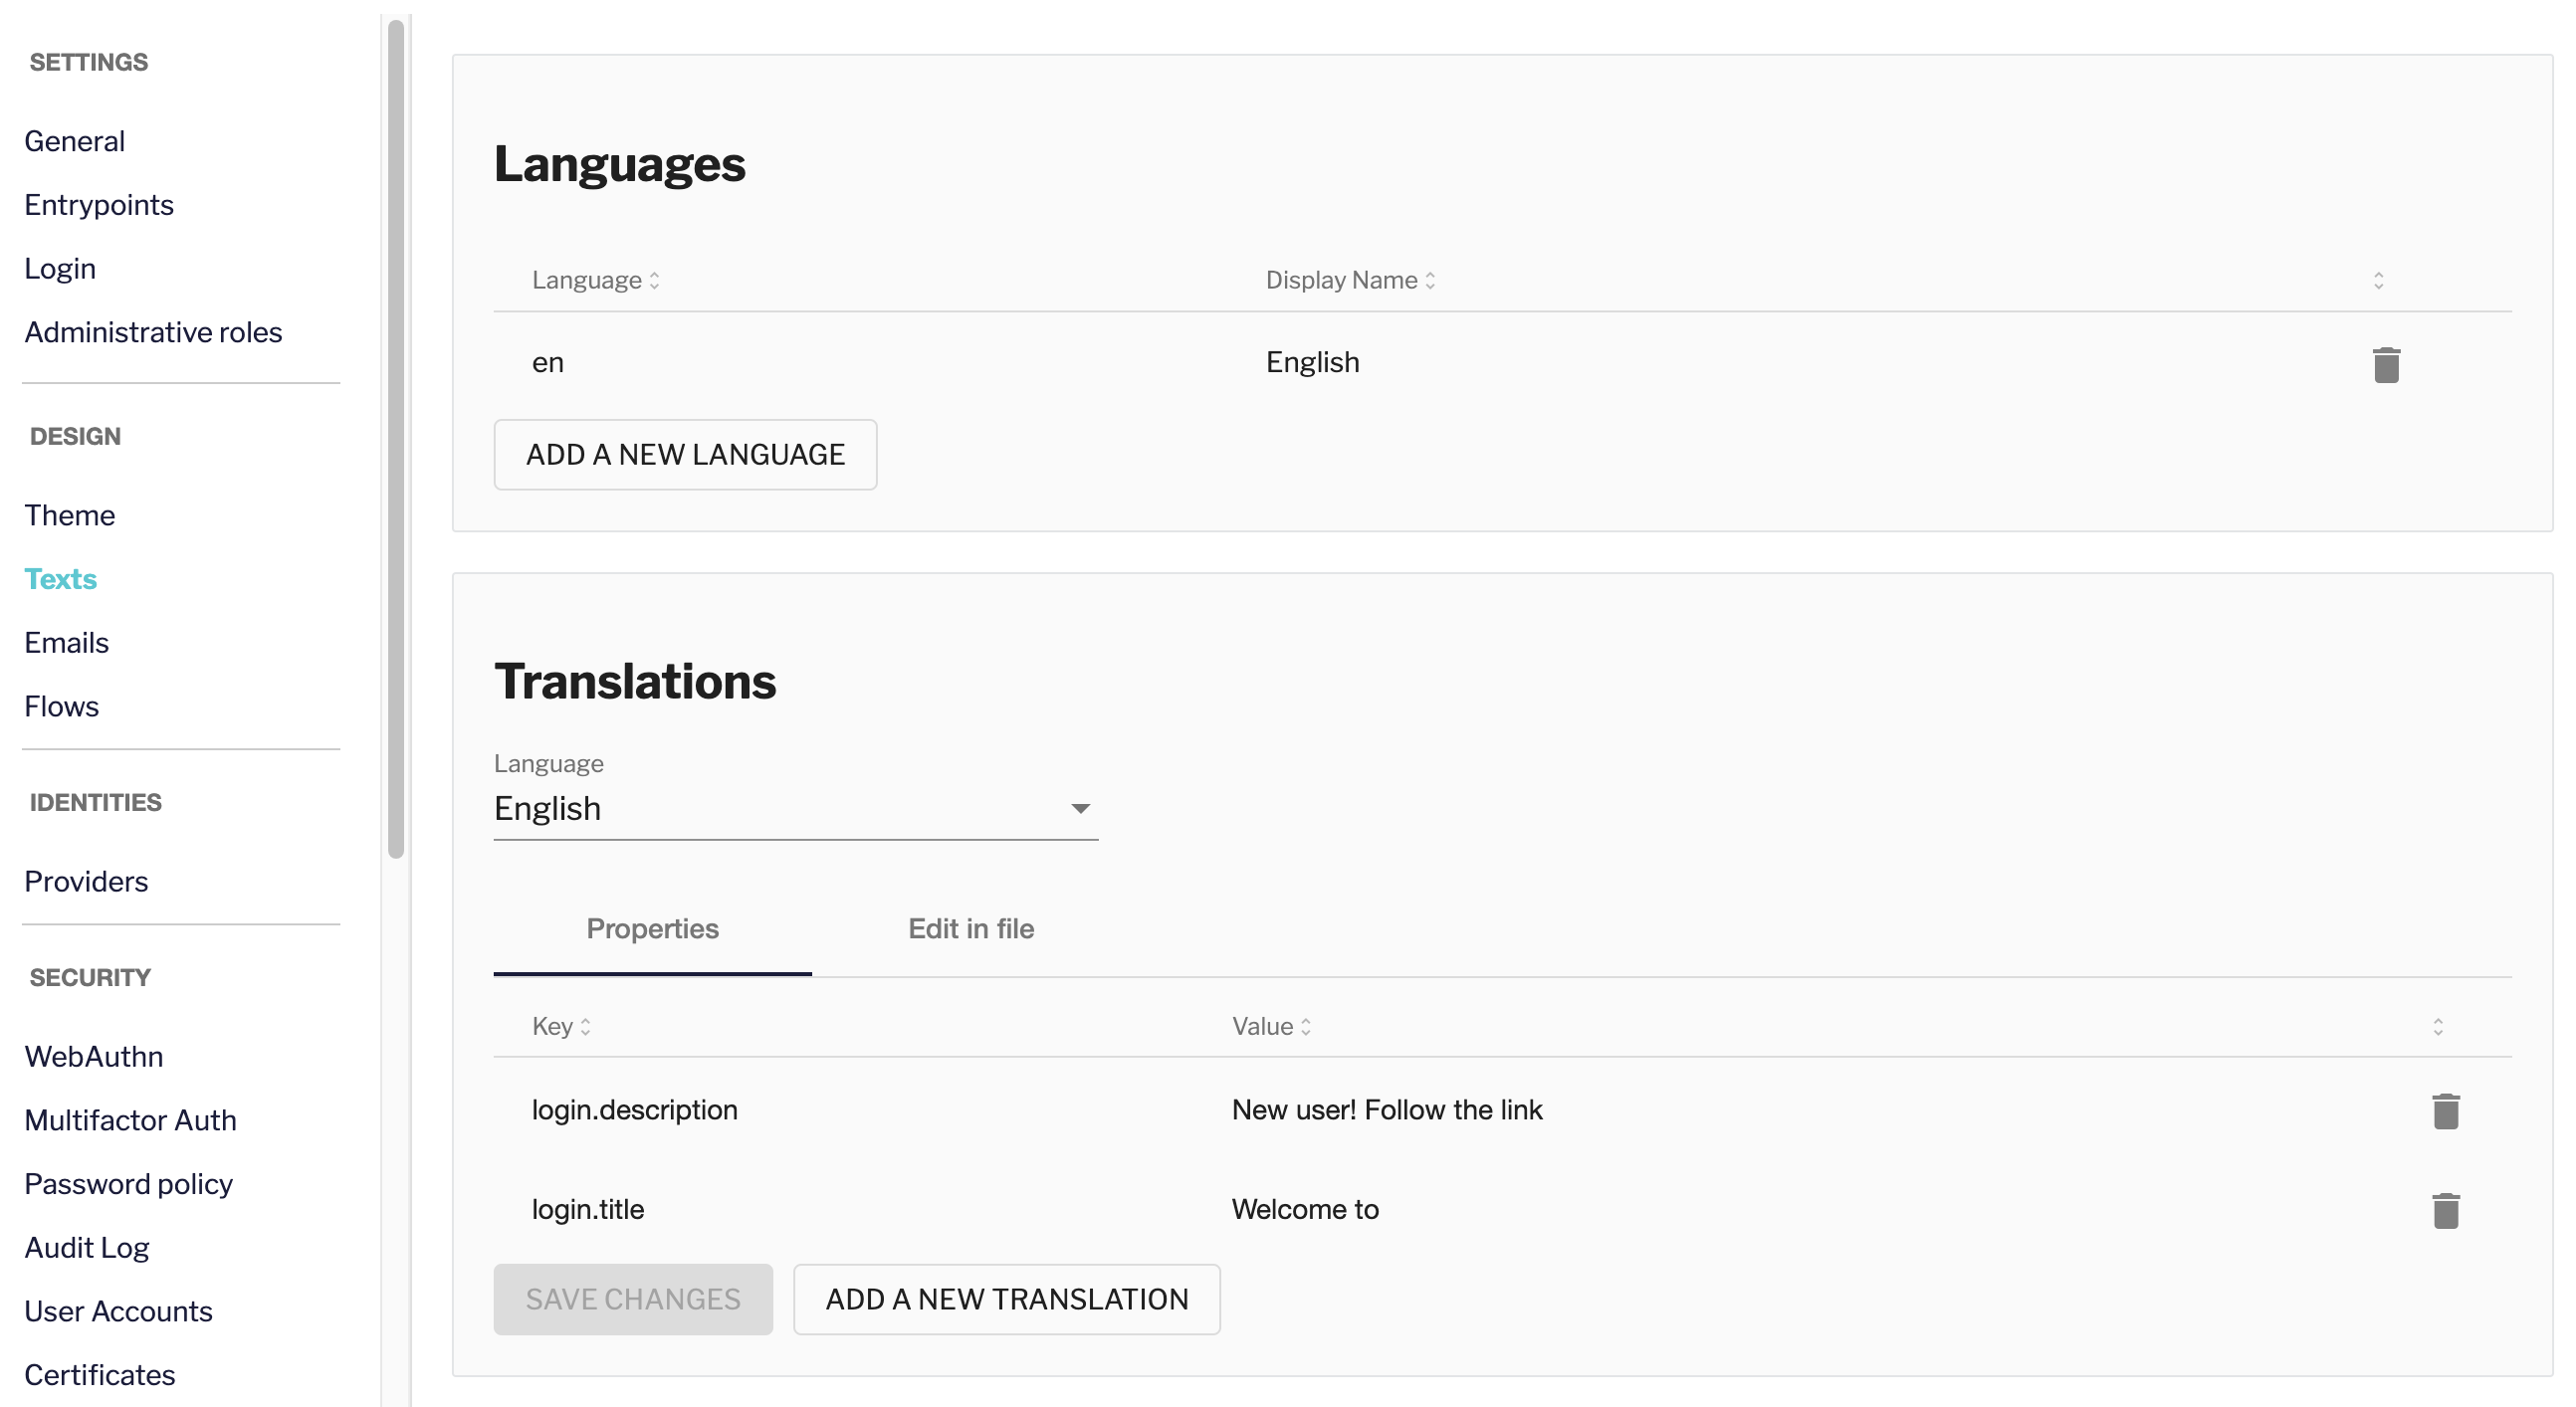
Task: Open the translation Language dropdown
Action: click(x=795, y=809)
